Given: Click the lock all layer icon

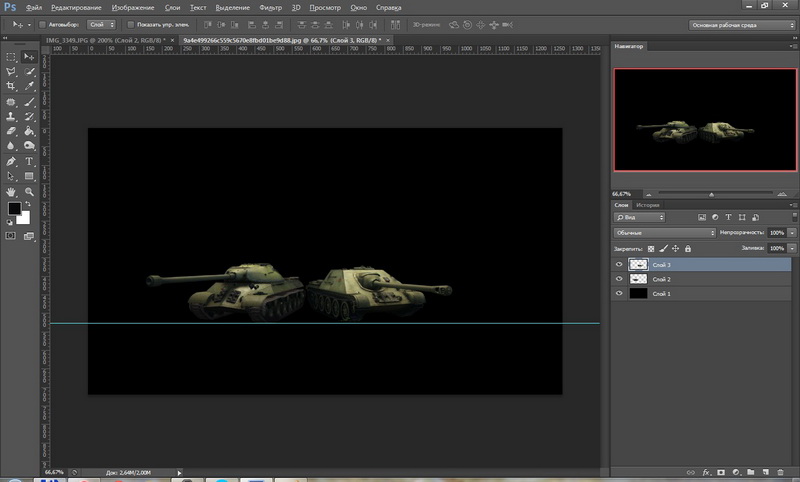Looking at the screenshot, I should 688,248.
